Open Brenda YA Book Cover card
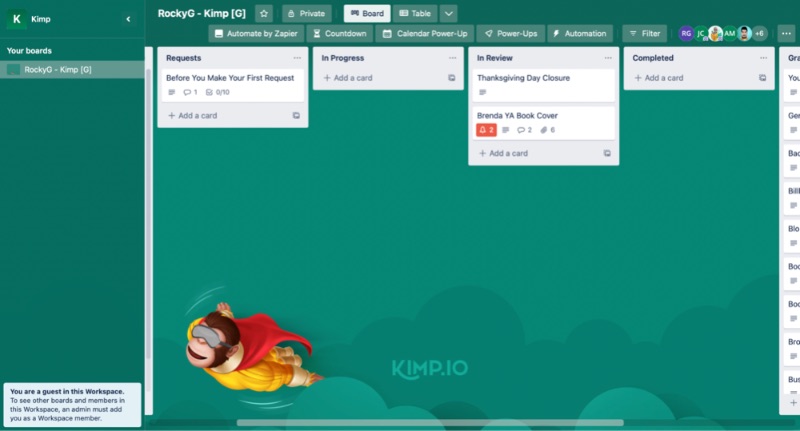800x431 pixels. pyautogui.click(x=543, y=122)
